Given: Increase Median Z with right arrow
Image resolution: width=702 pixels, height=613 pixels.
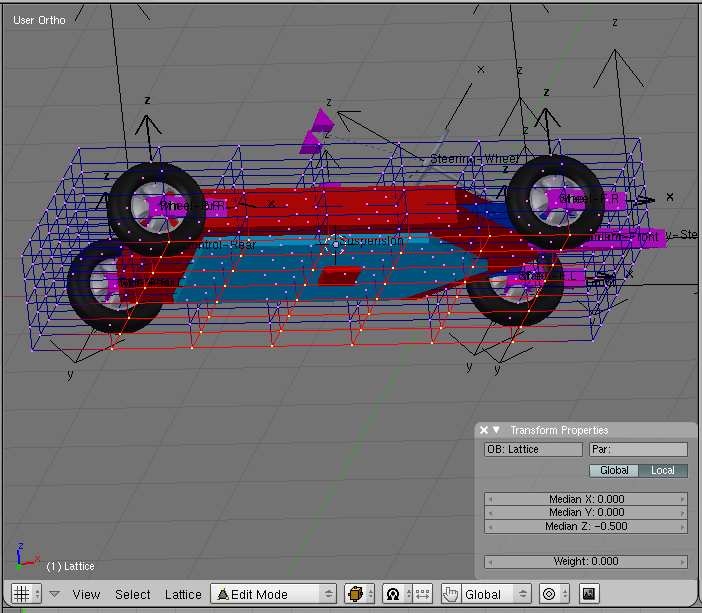Looking at the screenshot, I should (682, 527).
